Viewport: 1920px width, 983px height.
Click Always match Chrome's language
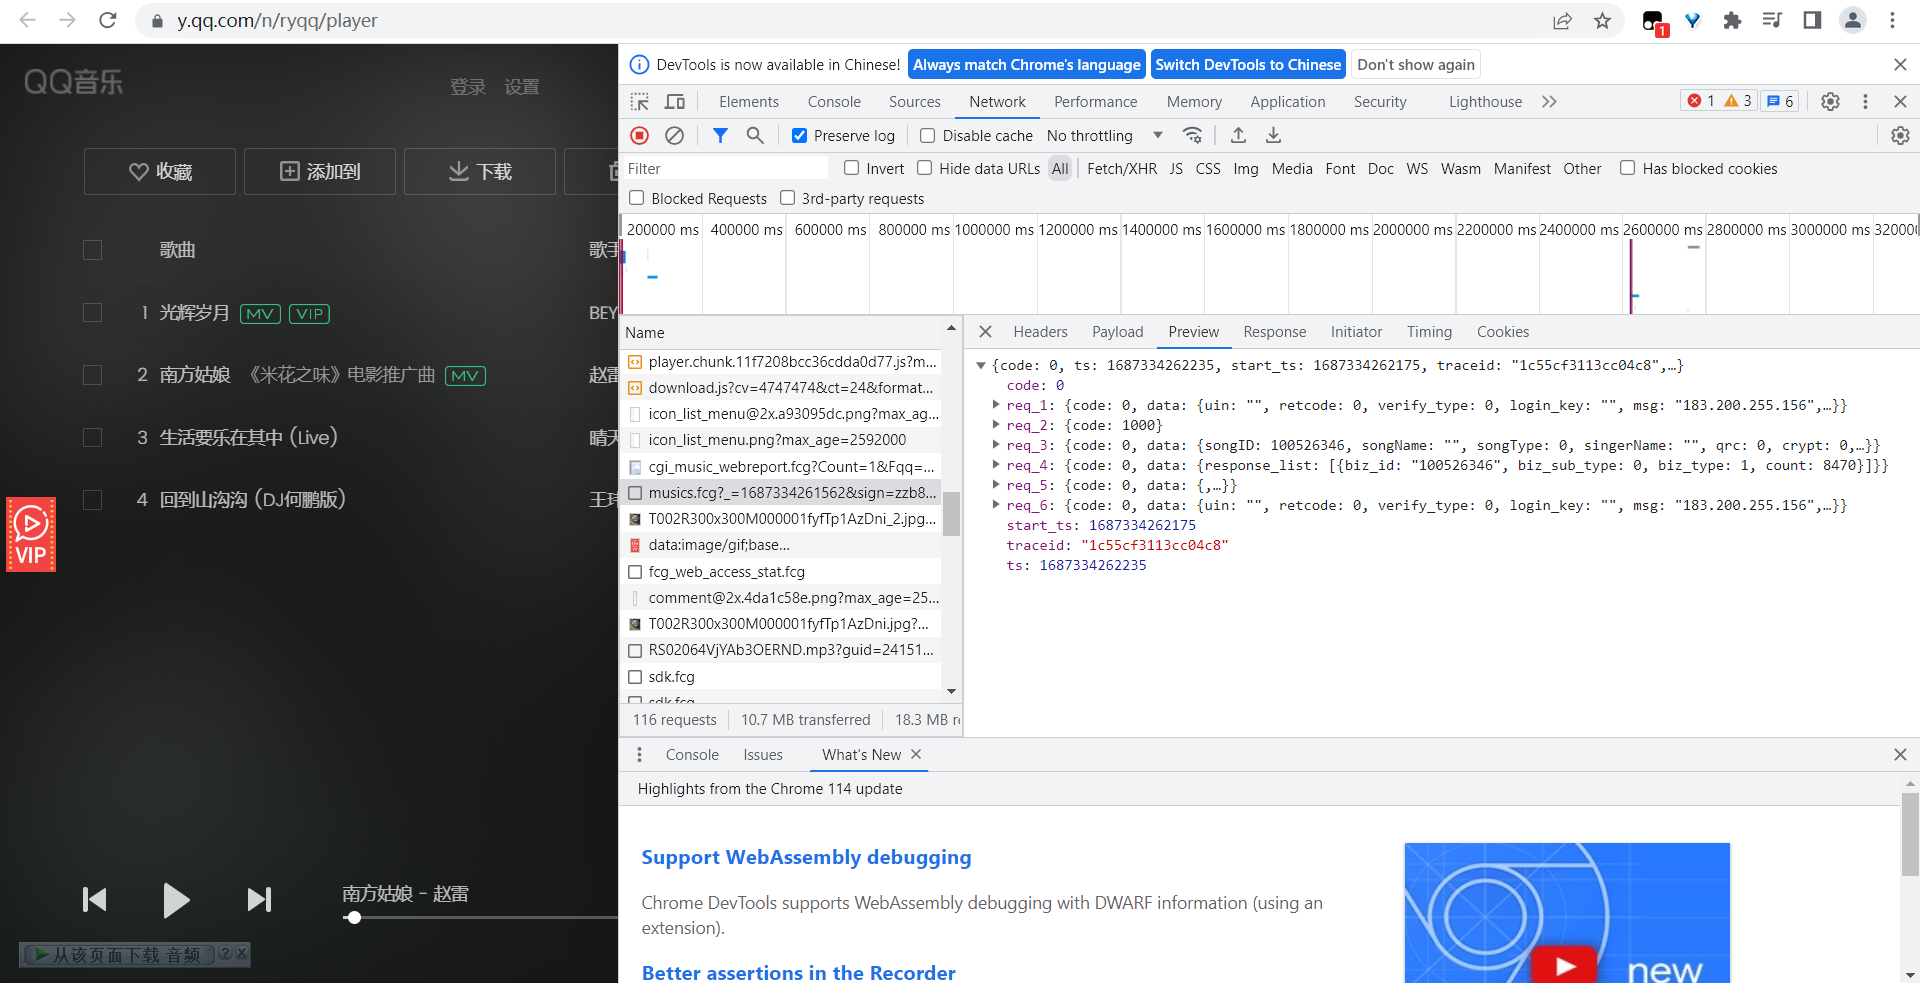(1027, 65)
